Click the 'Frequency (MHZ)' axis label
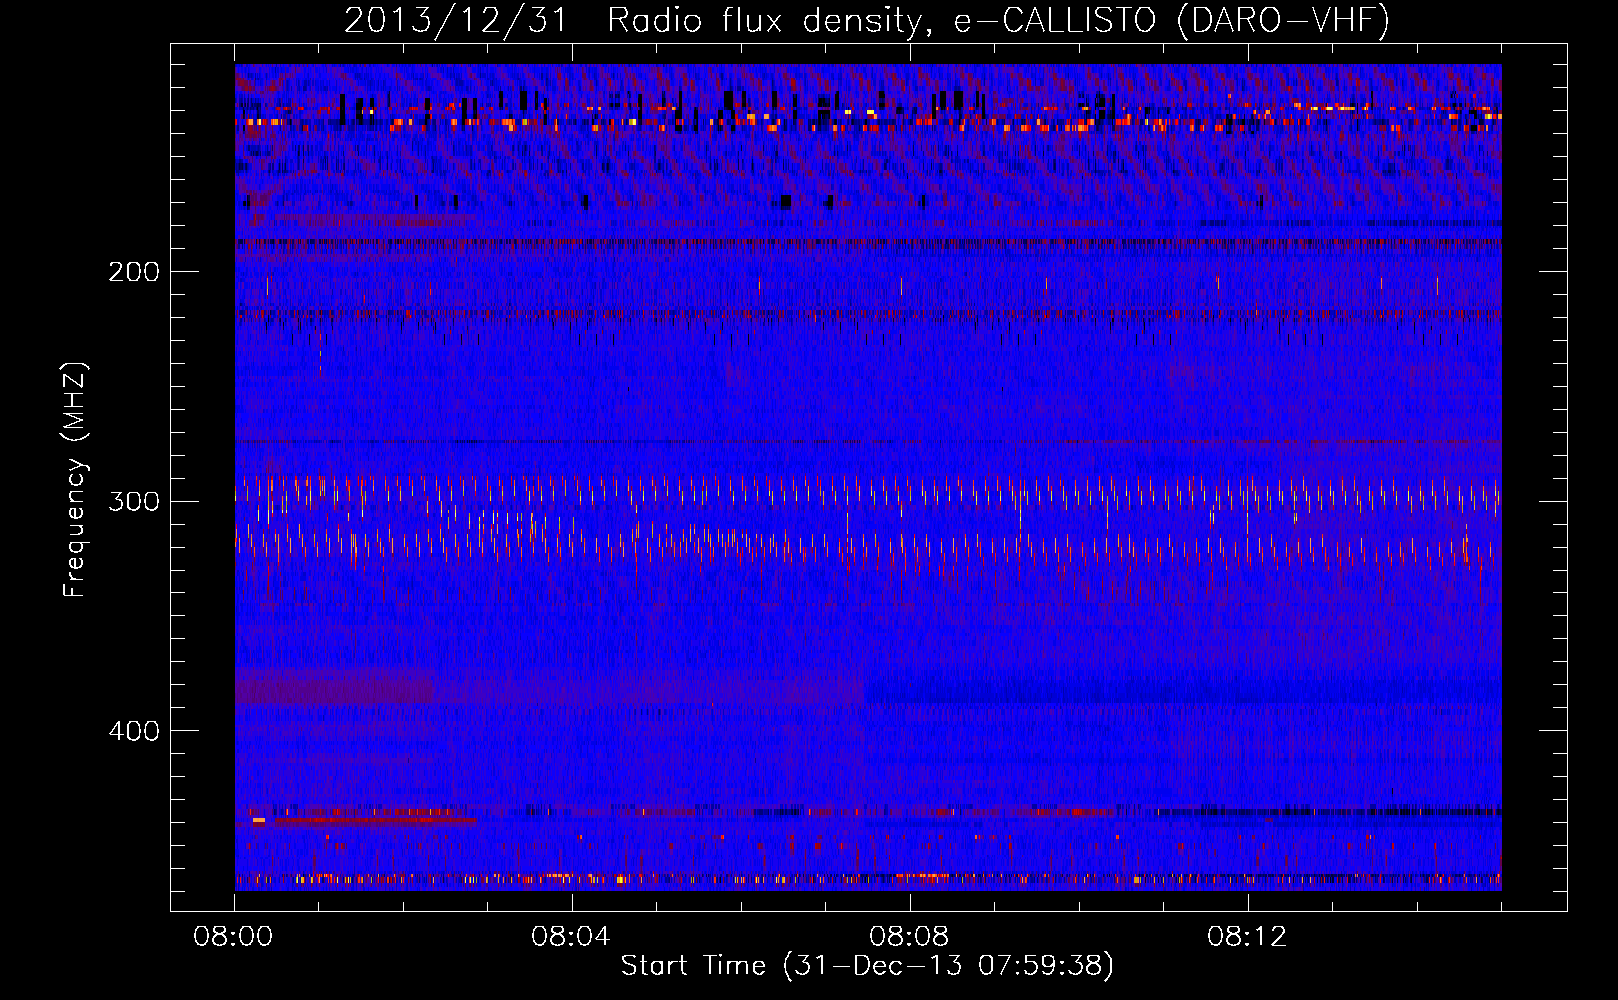 [x=75, y=480]
